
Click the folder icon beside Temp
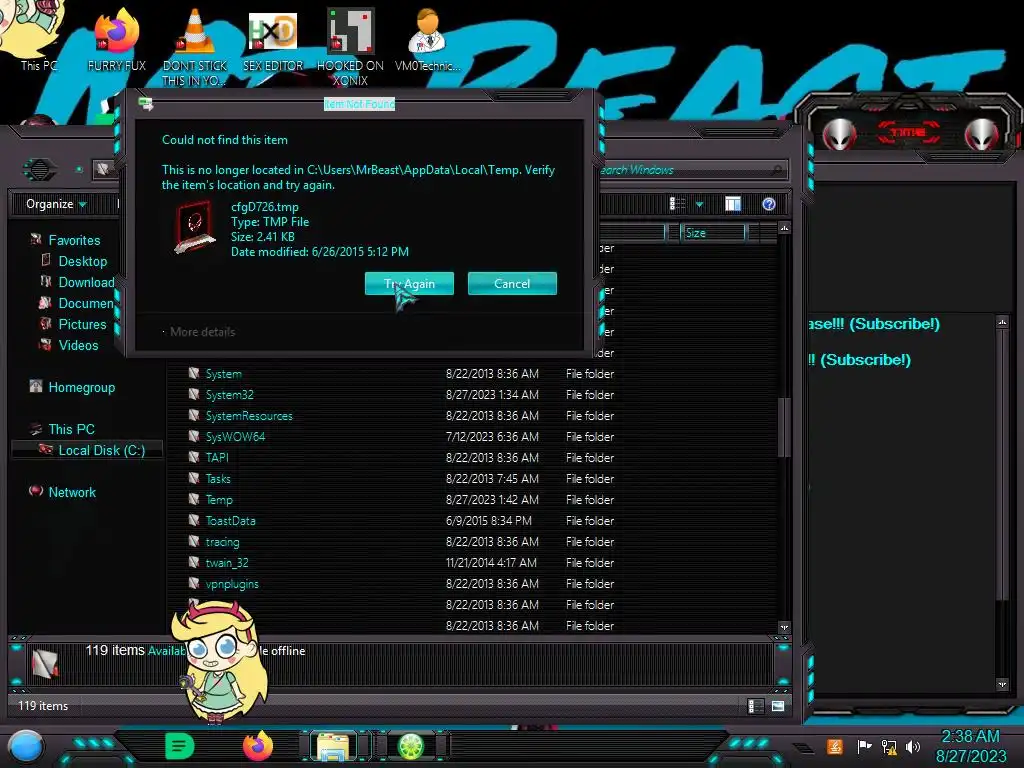click(x=194, y=499)
